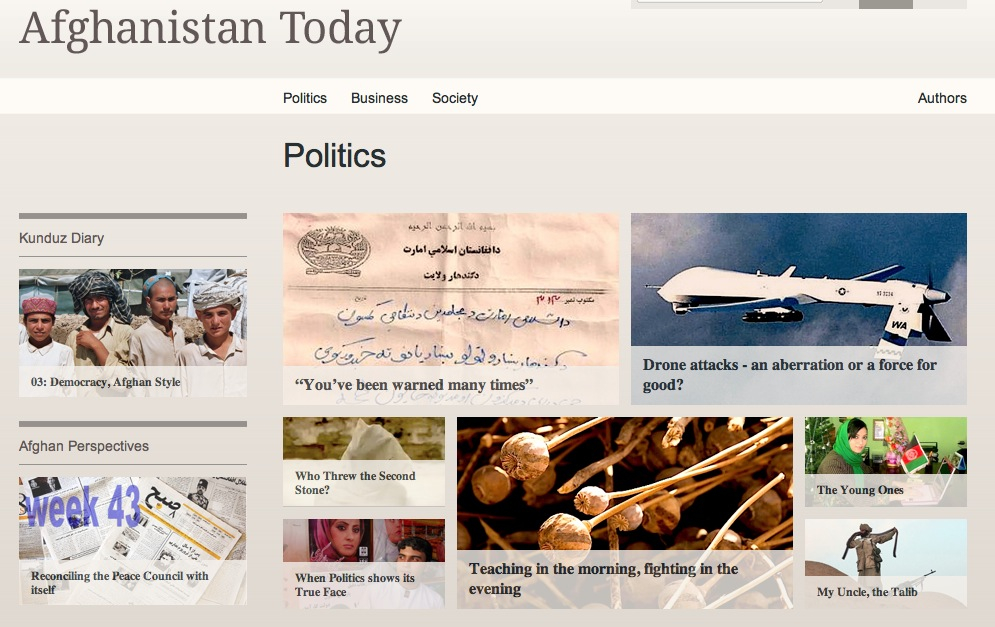
Task: Open 'My Uncle, the Talib' article tile
Action: (x=886, y=564)
